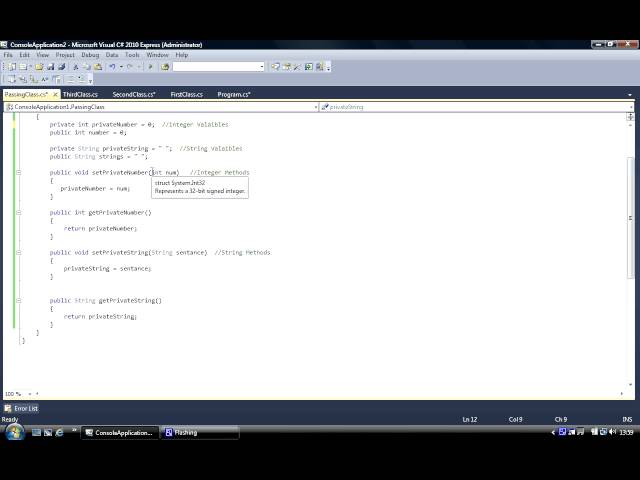Click the Windows Start orb
Screen dimensions: 640x480
[15, 432]
